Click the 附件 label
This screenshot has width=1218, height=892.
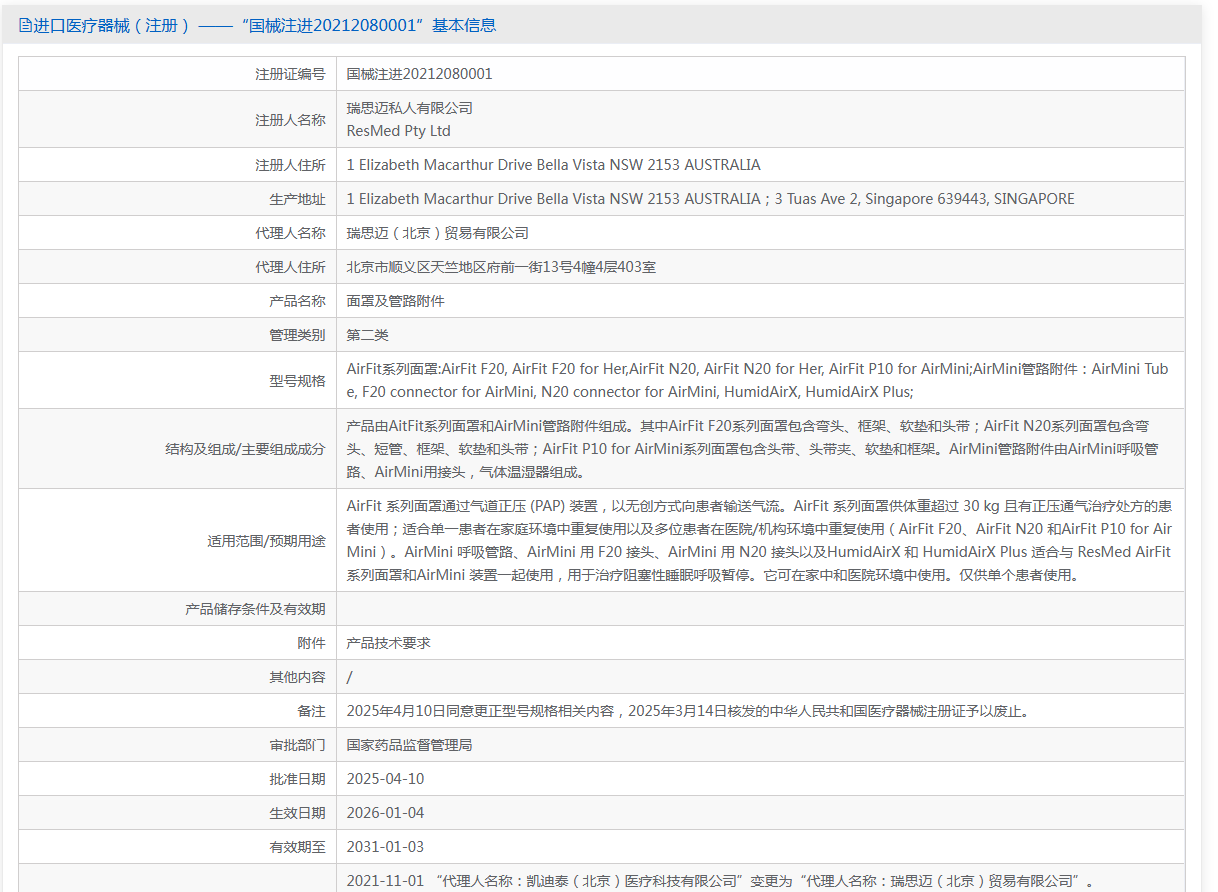coord(311,643)
